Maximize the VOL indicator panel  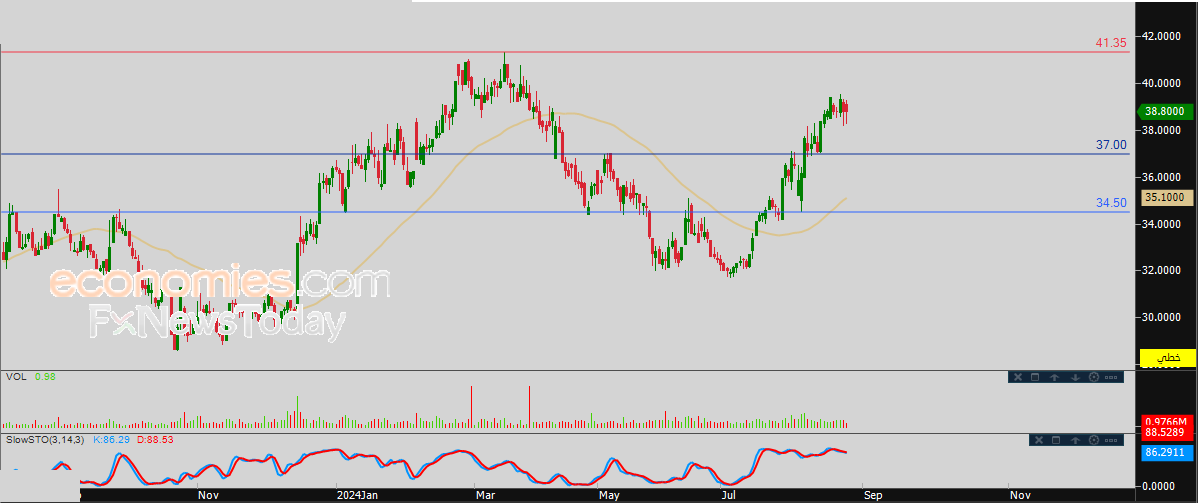coord(1035,377)
